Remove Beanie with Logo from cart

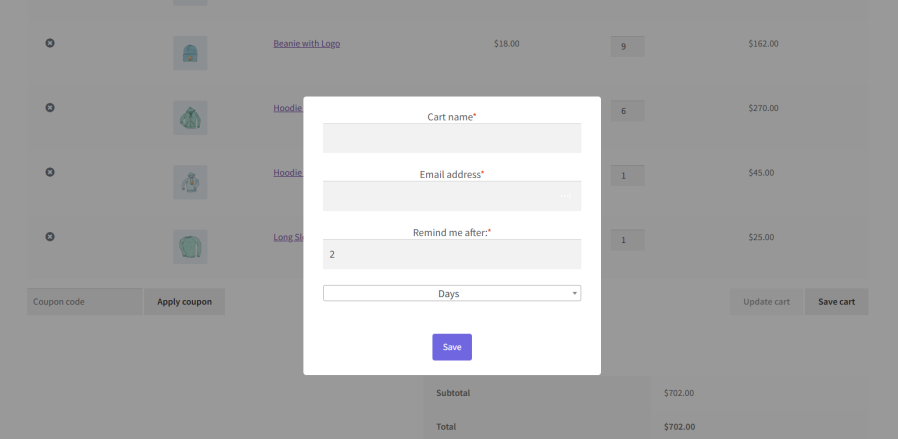50,43
